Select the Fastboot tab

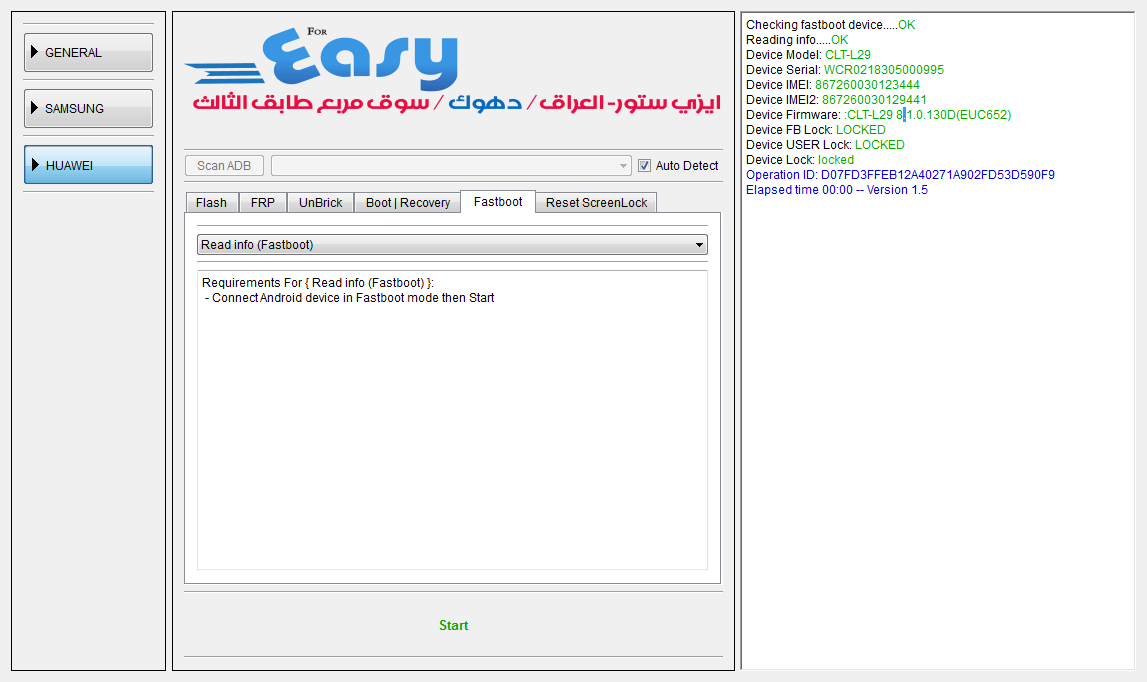497,201
